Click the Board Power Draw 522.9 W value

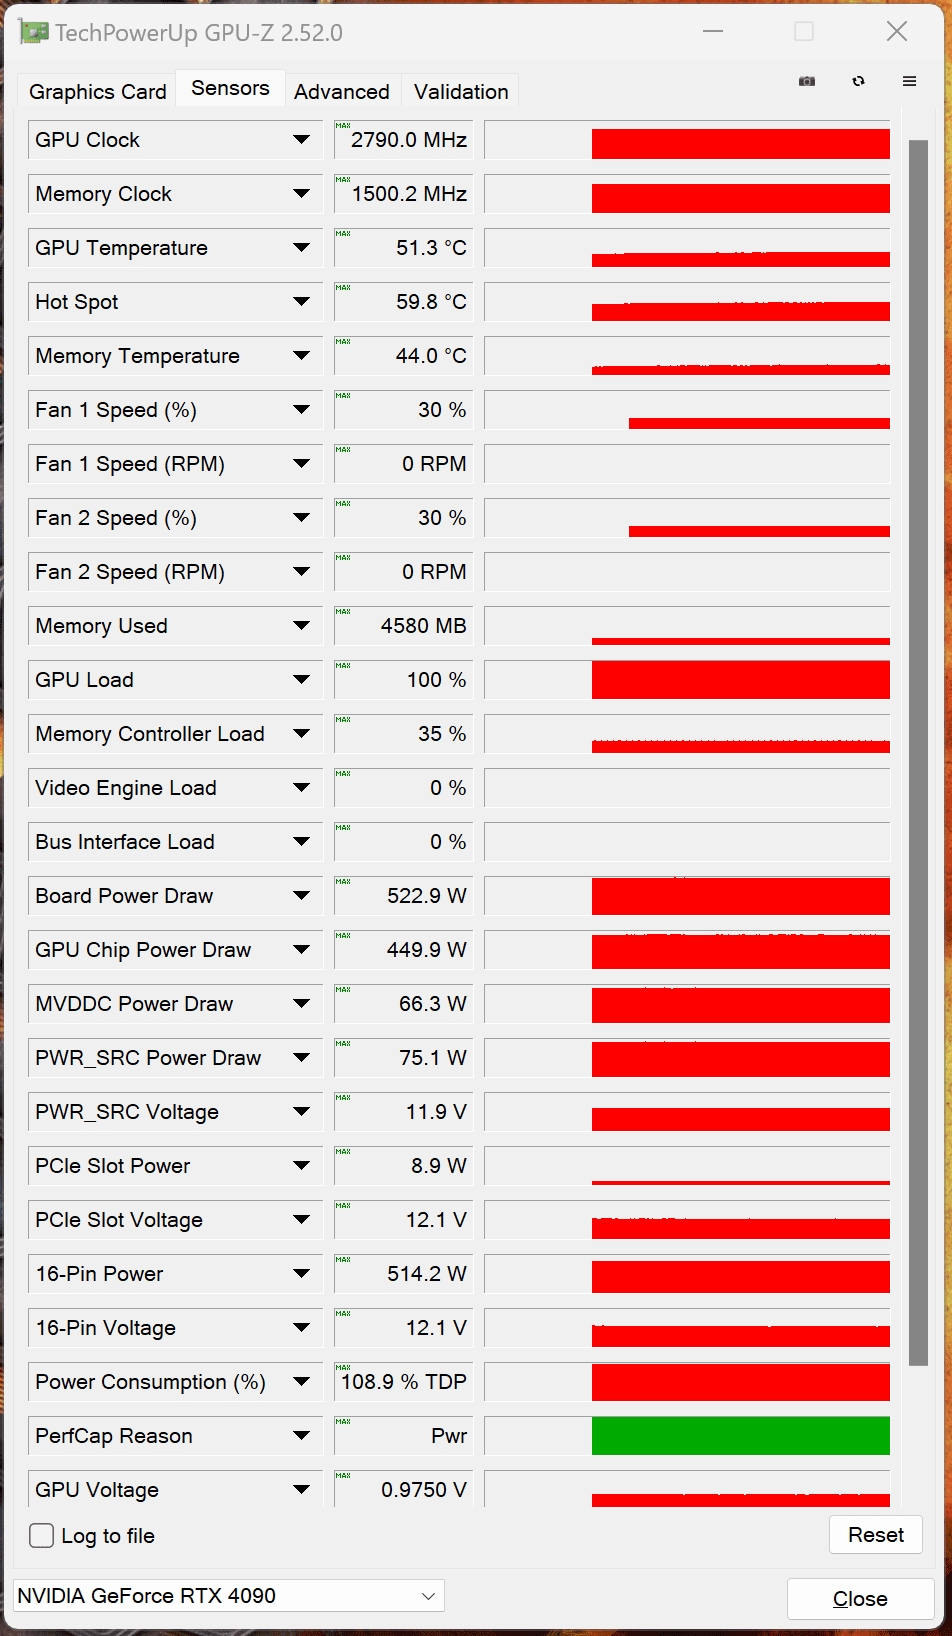tap(403, 896)
